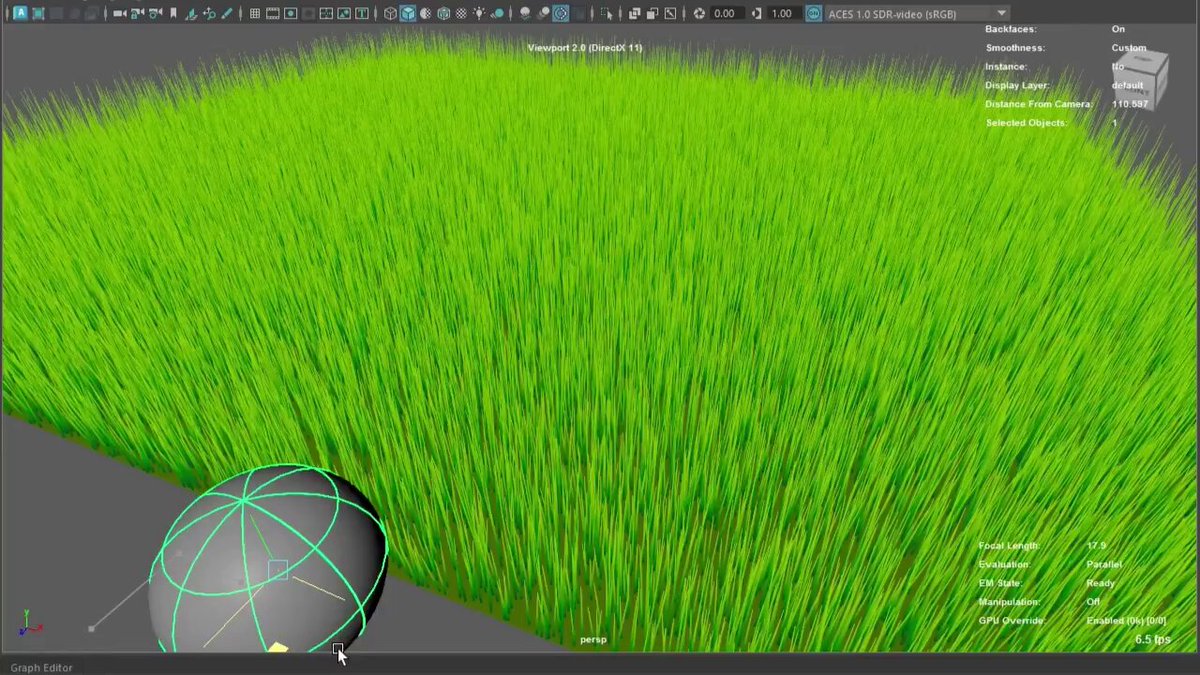The image size is (1200, 675).
Task: Click the Exposure value field showing 0.00
Action: coord(727,14)
